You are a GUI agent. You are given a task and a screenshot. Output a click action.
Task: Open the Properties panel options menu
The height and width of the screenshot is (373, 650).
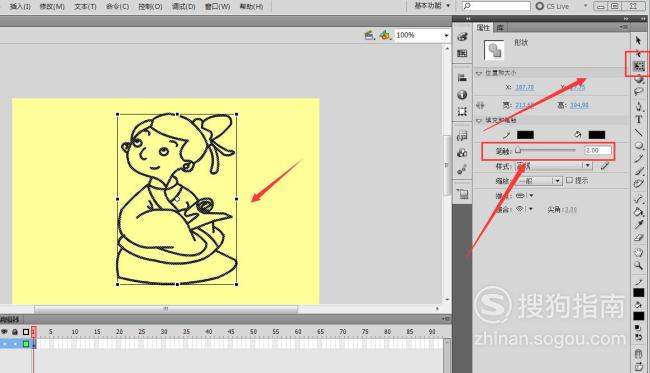[624, 27]
